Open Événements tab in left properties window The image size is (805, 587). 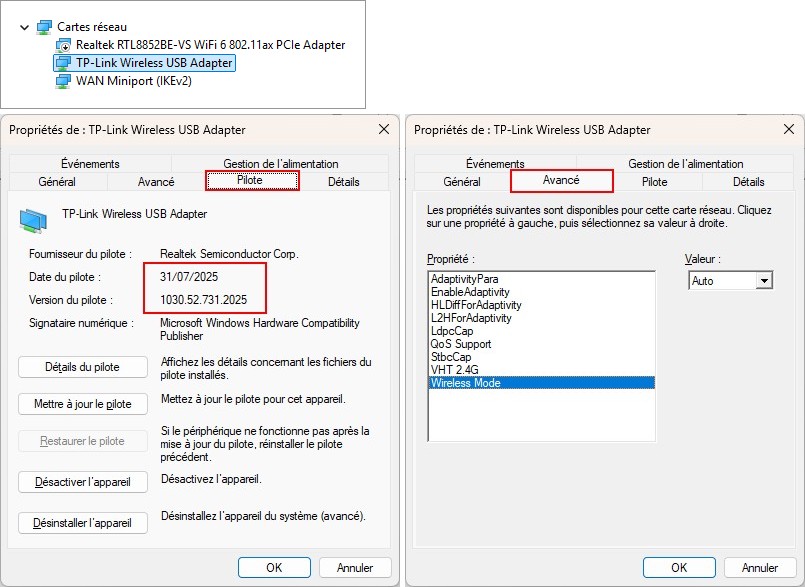(x=90, y=164)
